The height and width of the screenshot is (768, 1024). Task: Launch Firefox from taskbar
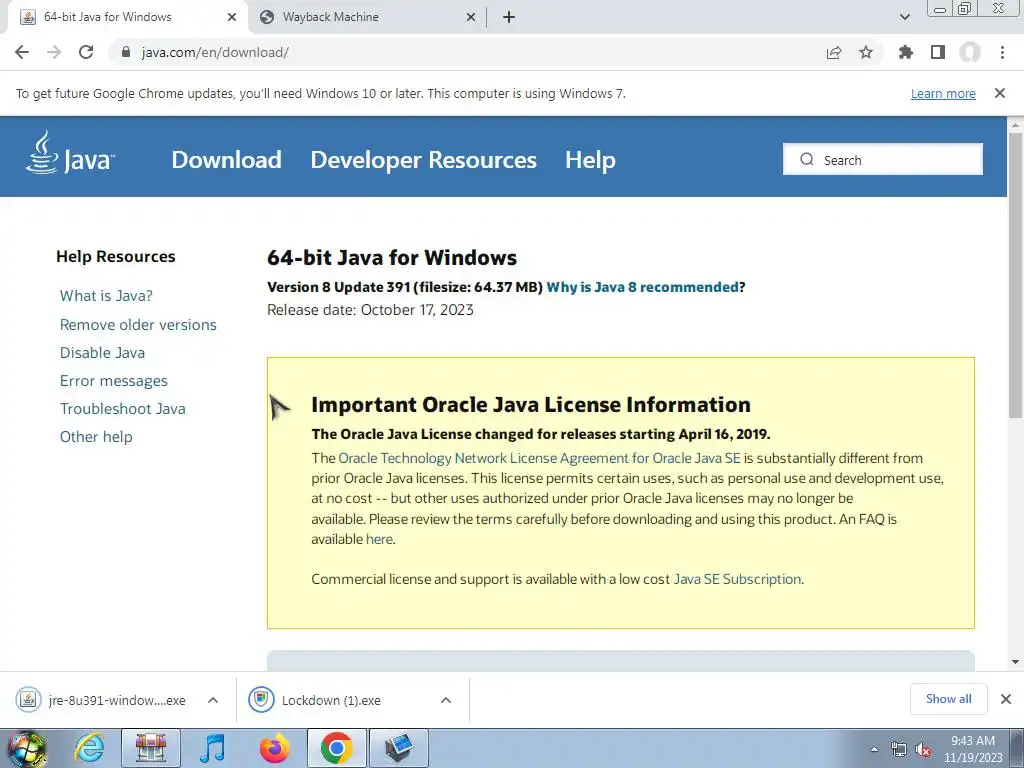click(x=274, y=748)
